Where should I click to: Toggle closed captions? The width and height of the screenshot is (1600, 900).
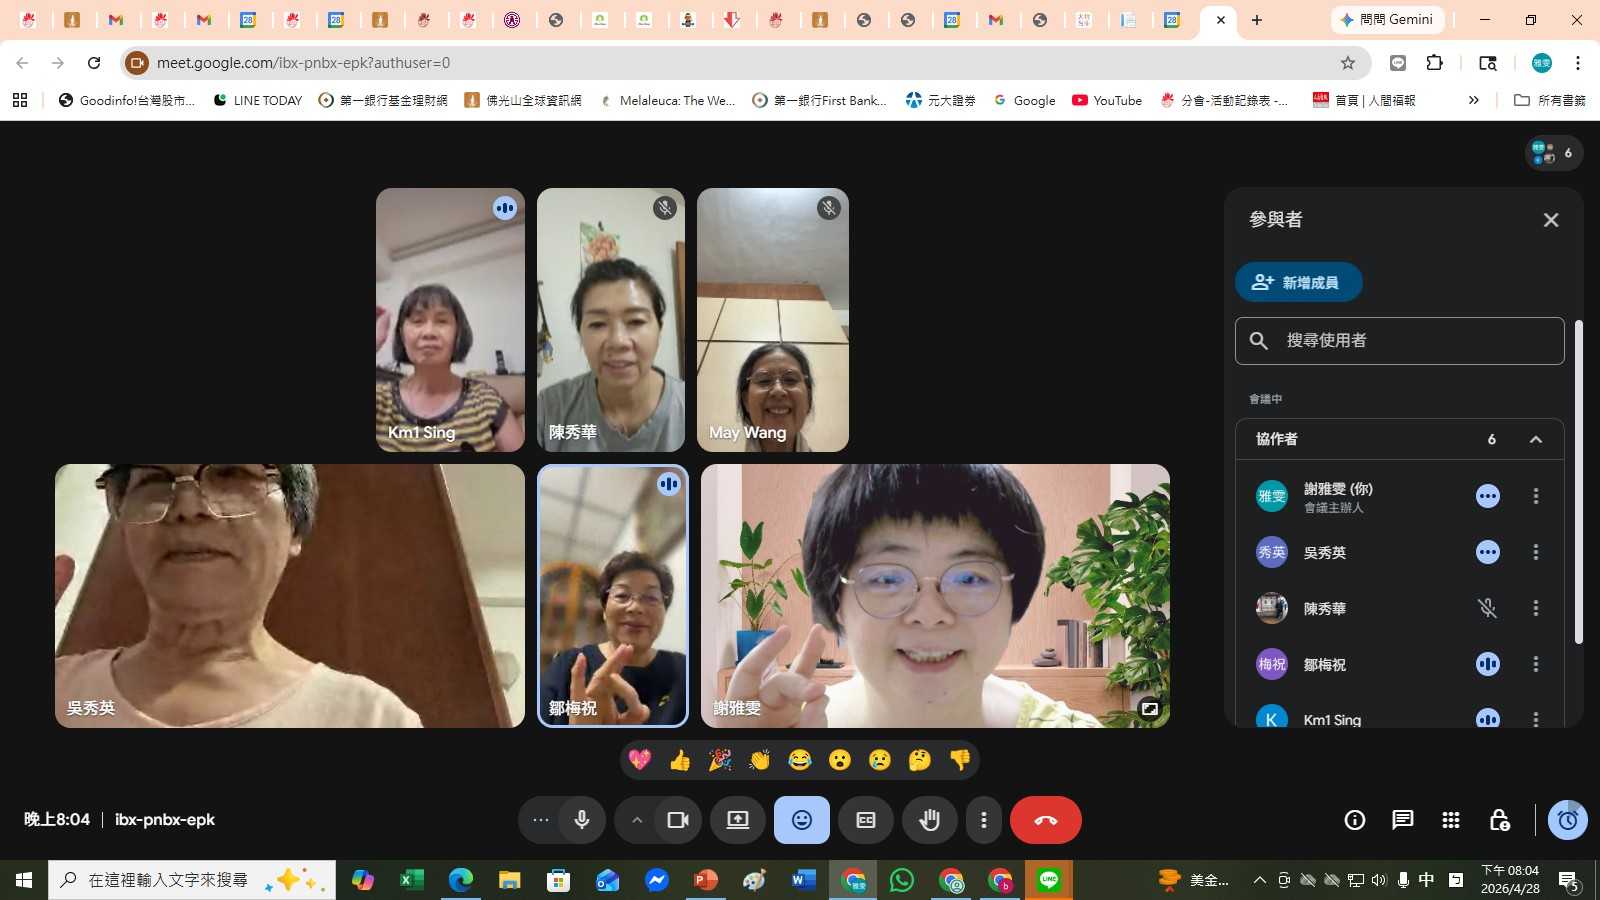point(865,820)
